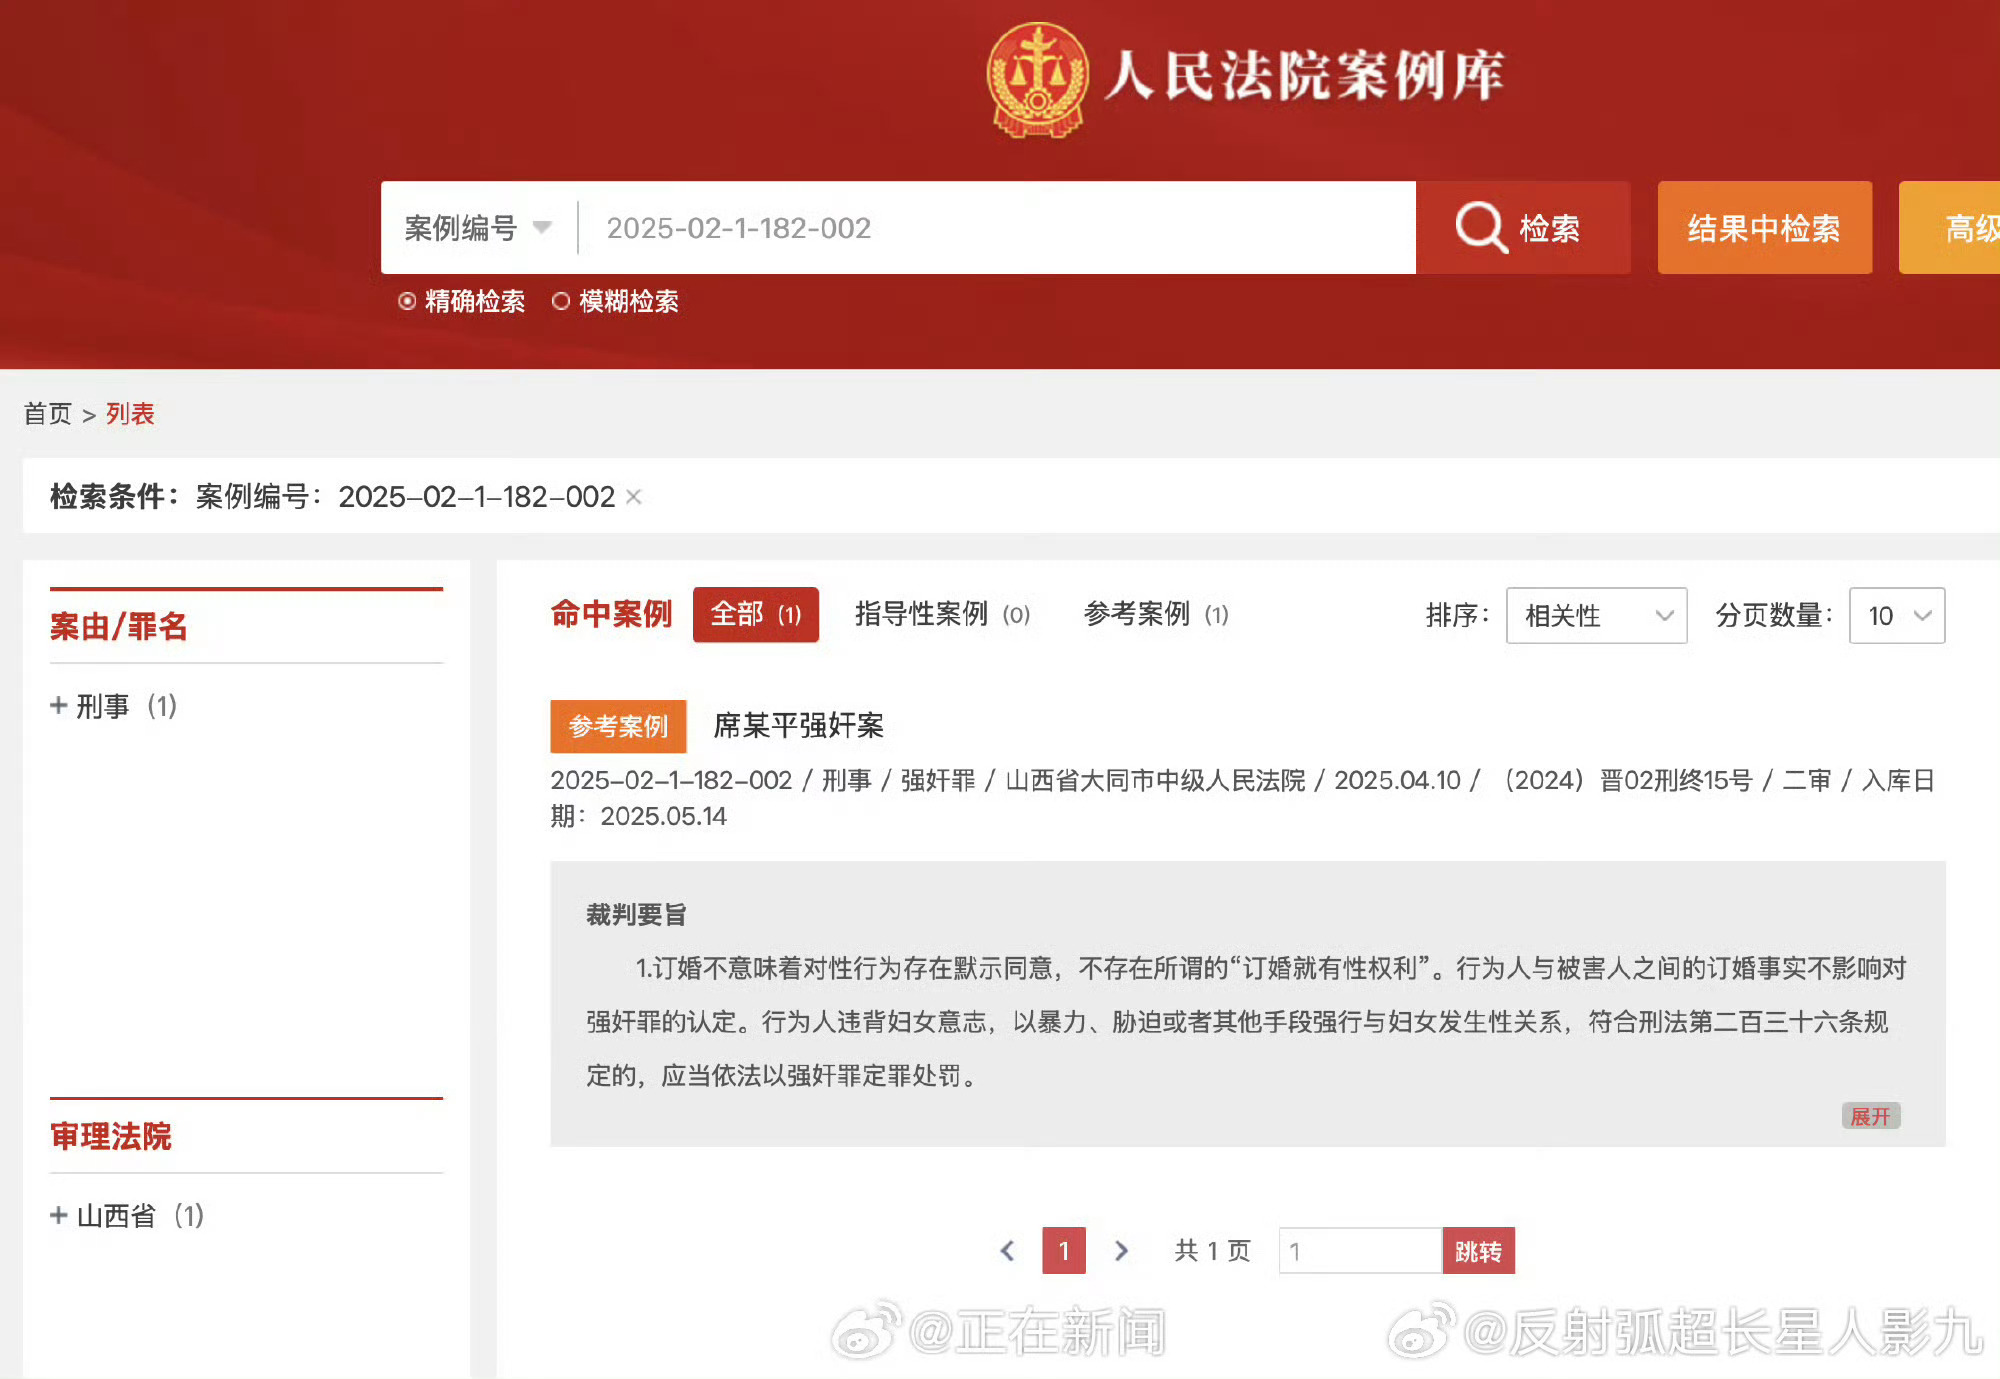The image size is (2000, 1379).
Task: Click the 跳转 page jump button
Action: 1478,1250
